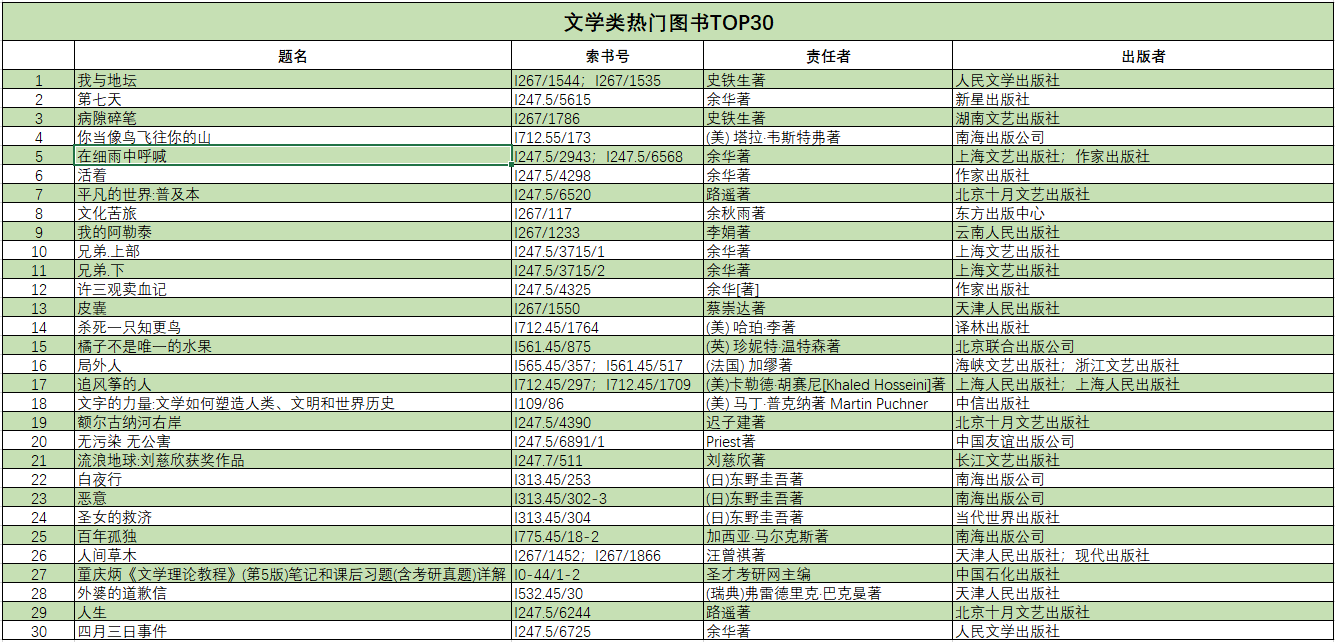Screen dimensions: 1335x642
Task: Select the cell 橘子不是唯一的水果
Action: (293, 347)
